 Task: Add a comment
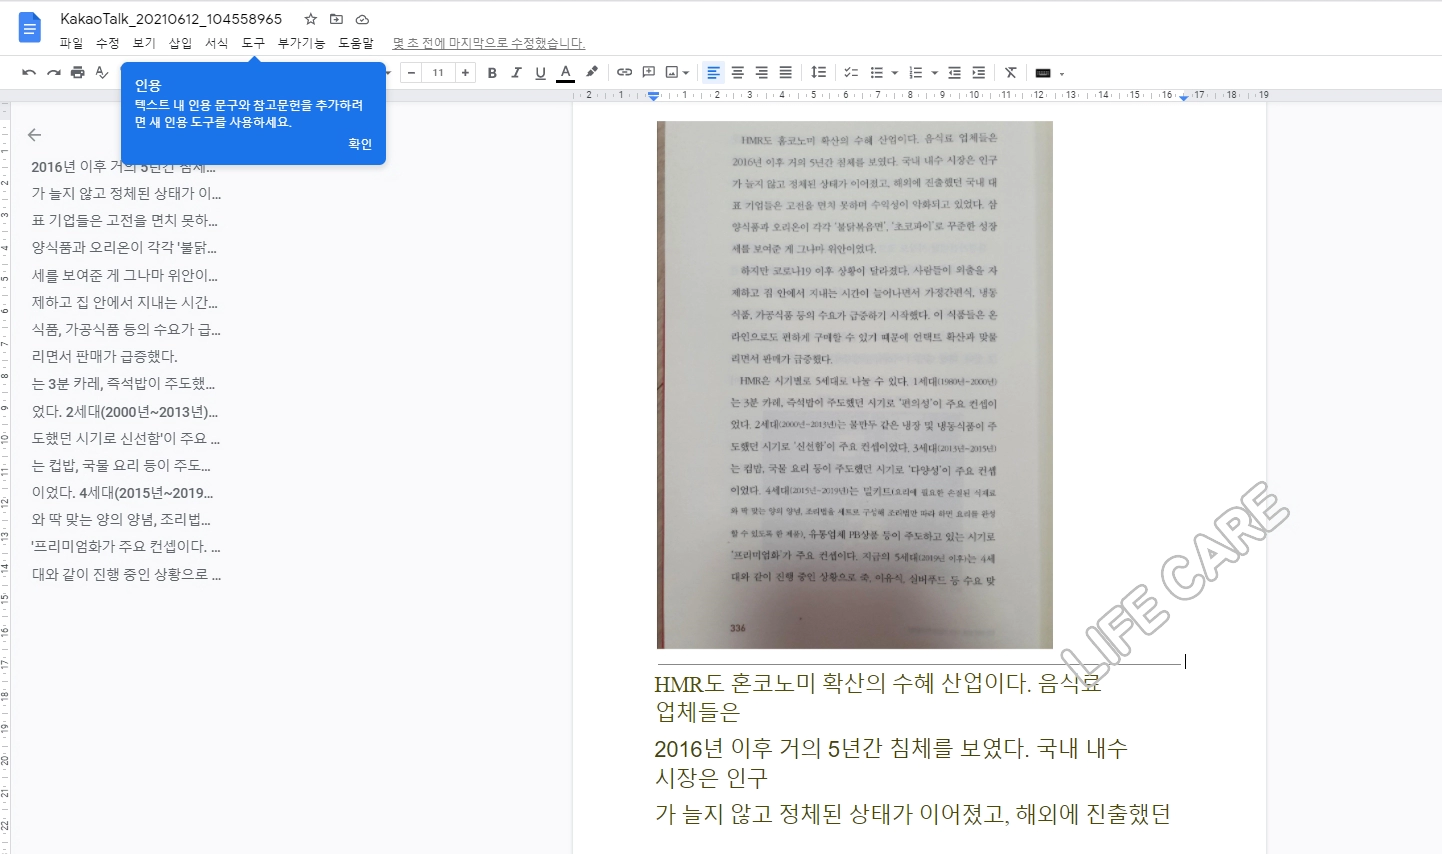pyautogui.click(x=649, y=72)
